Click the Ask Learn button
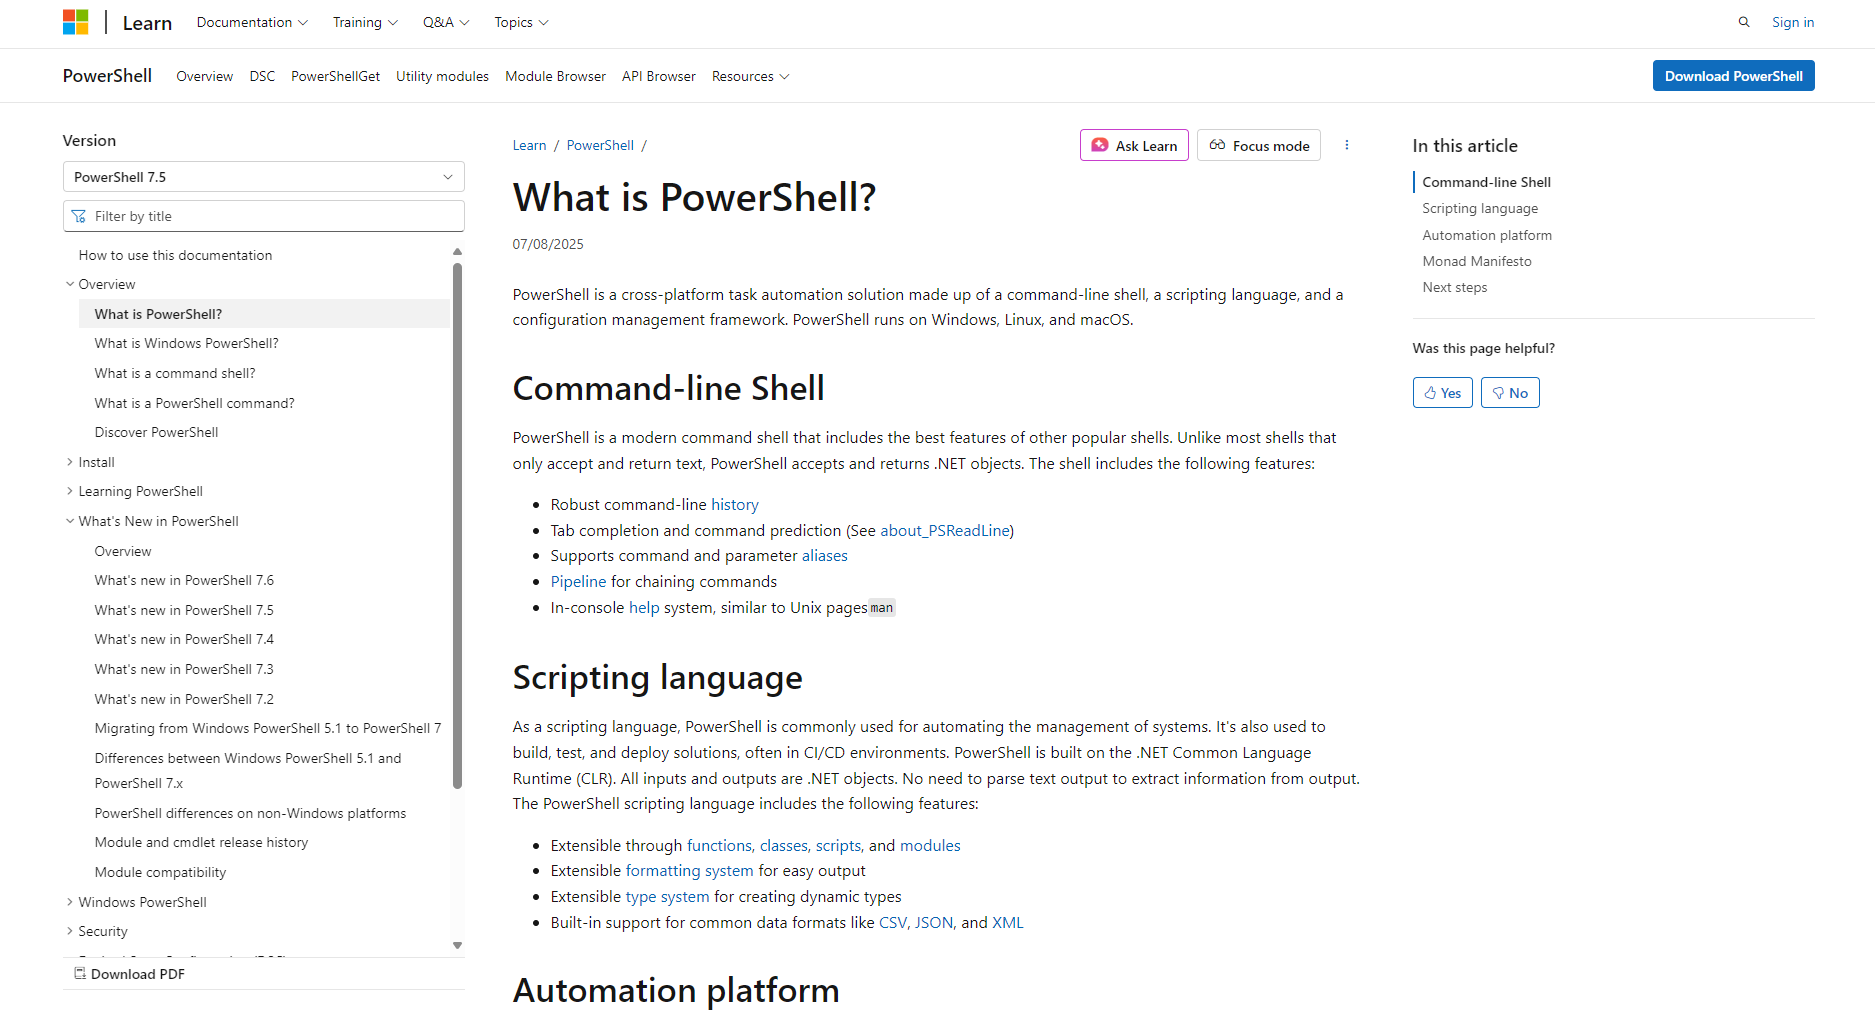This screenshot has height=1015, width=1875. (x=1134, y=145)
